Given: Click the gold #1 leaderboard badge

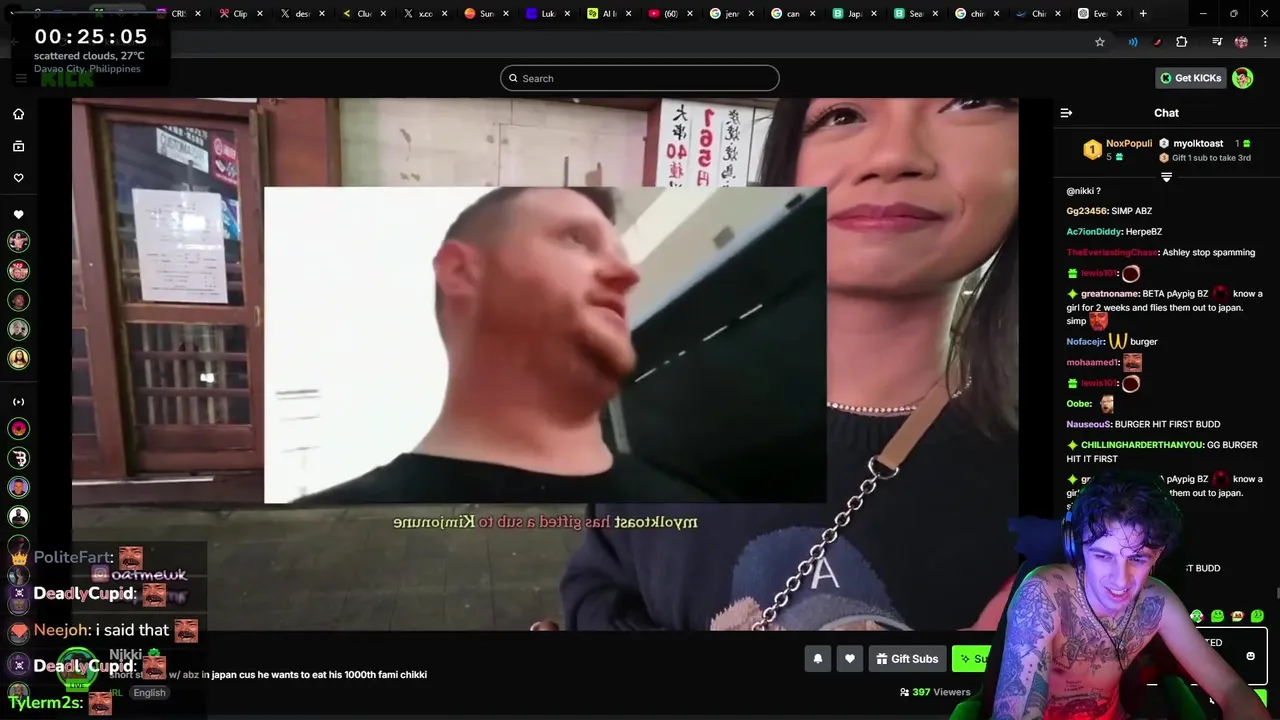Looking at the screenshot, I should pyautogui.click(x=1092, y=150).
